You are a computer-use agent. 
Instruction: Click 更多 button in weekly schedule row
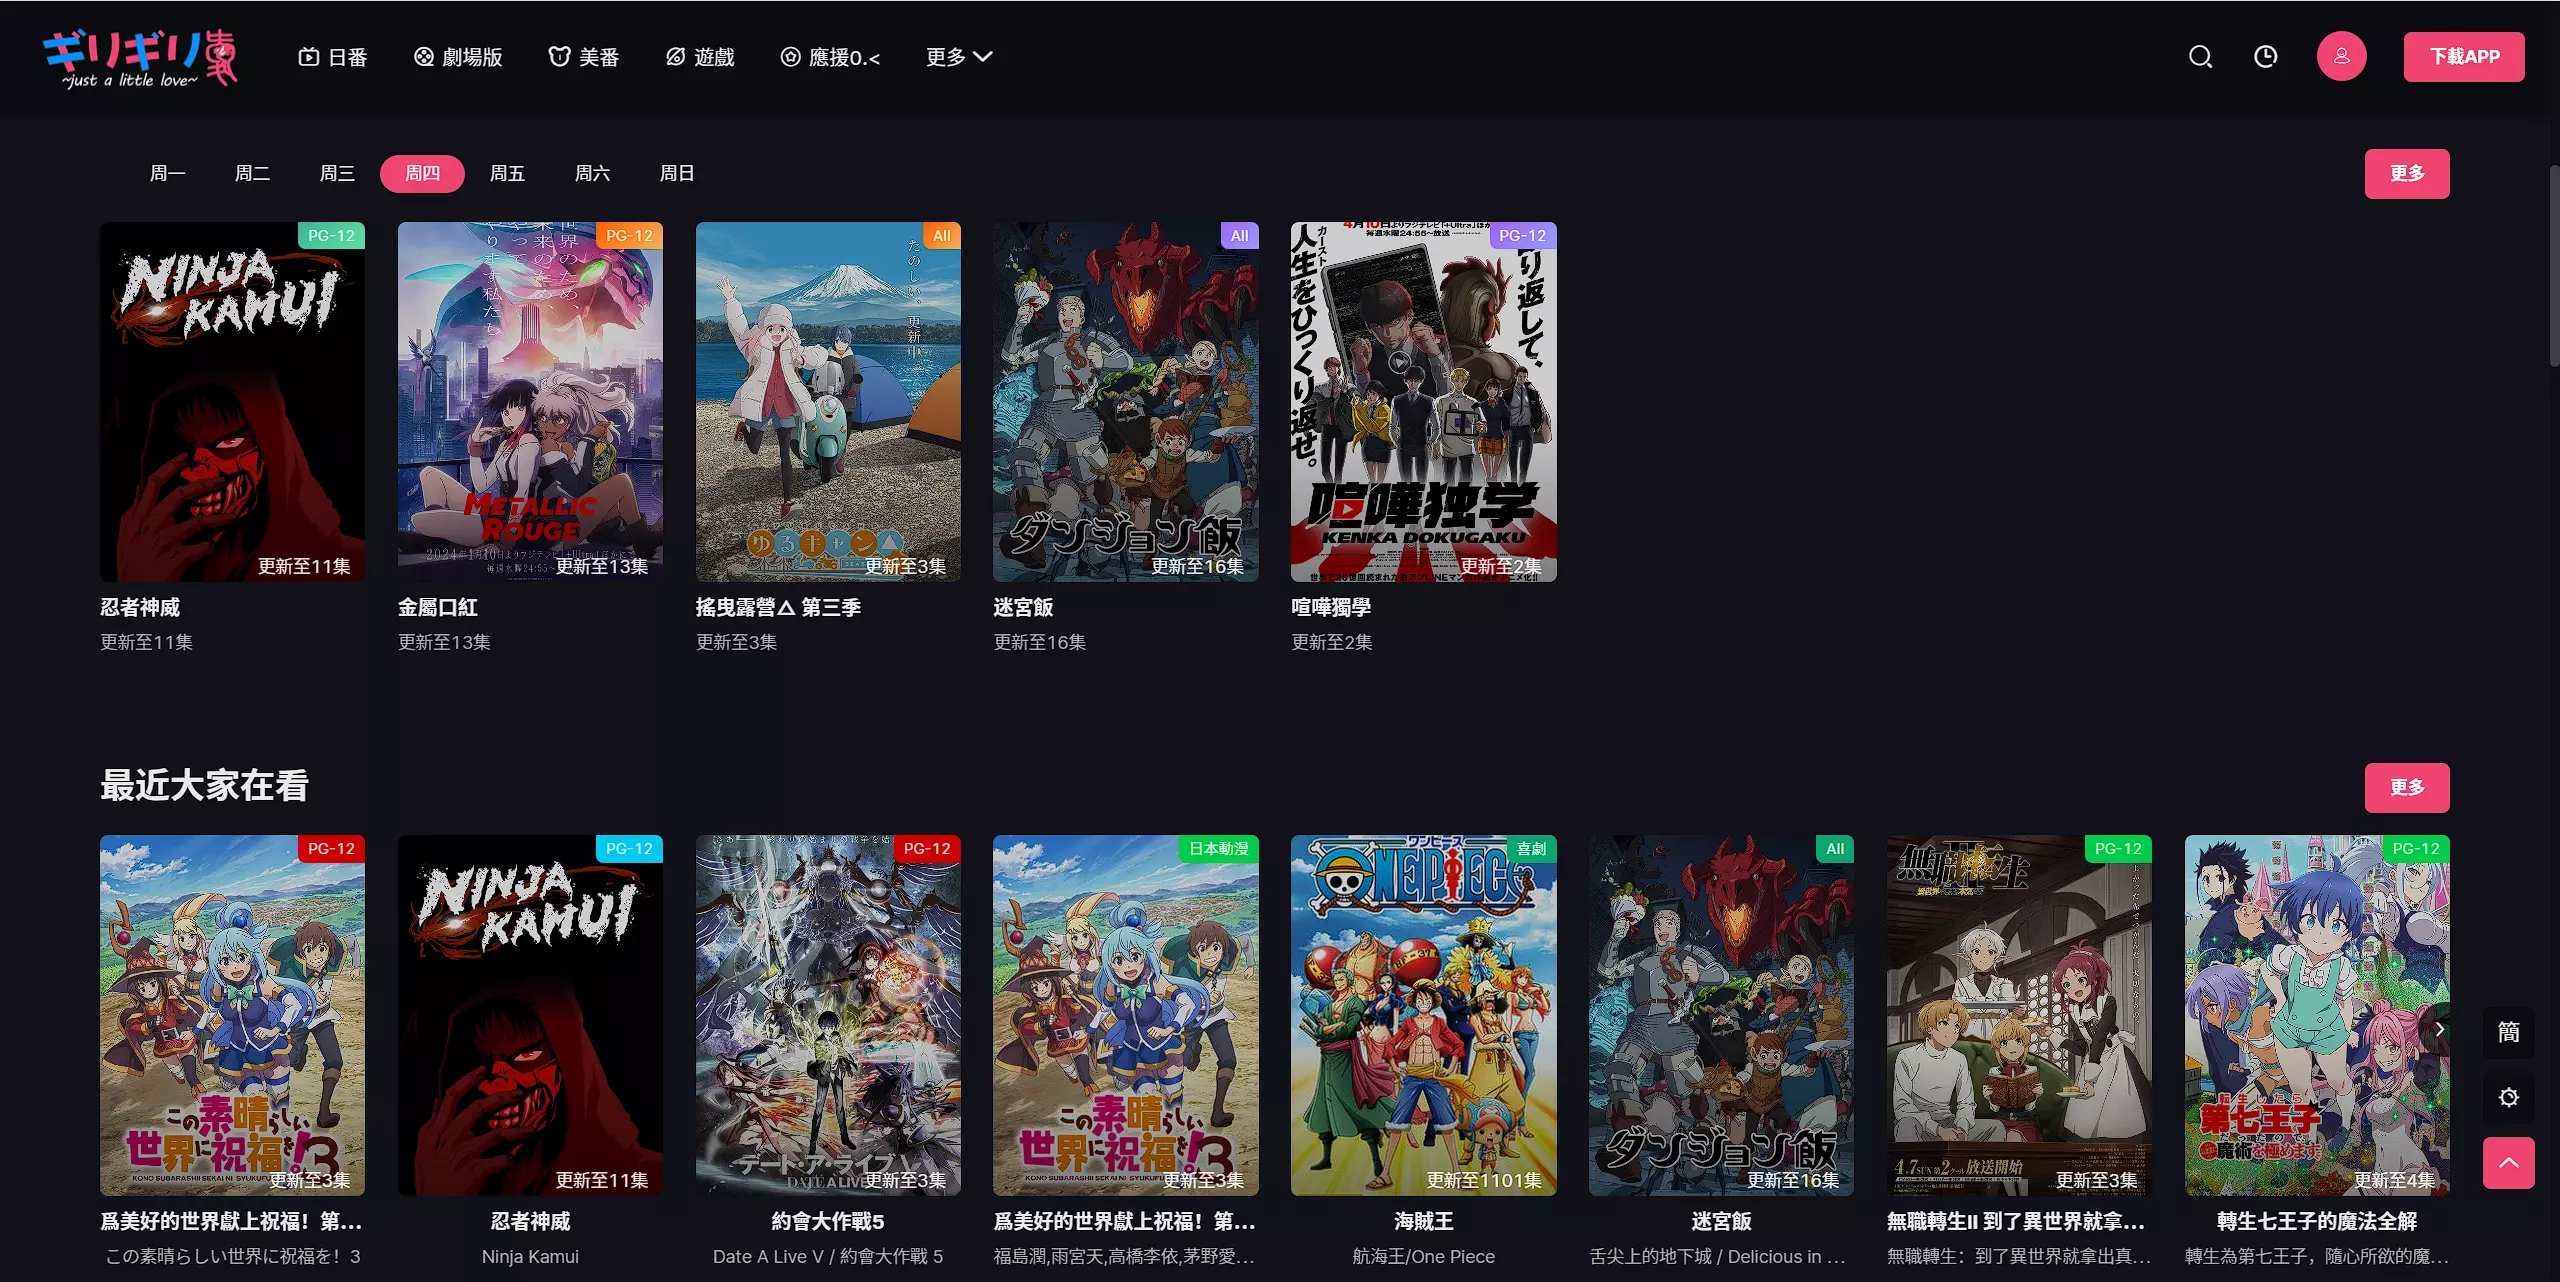[x=2406, y=174]
